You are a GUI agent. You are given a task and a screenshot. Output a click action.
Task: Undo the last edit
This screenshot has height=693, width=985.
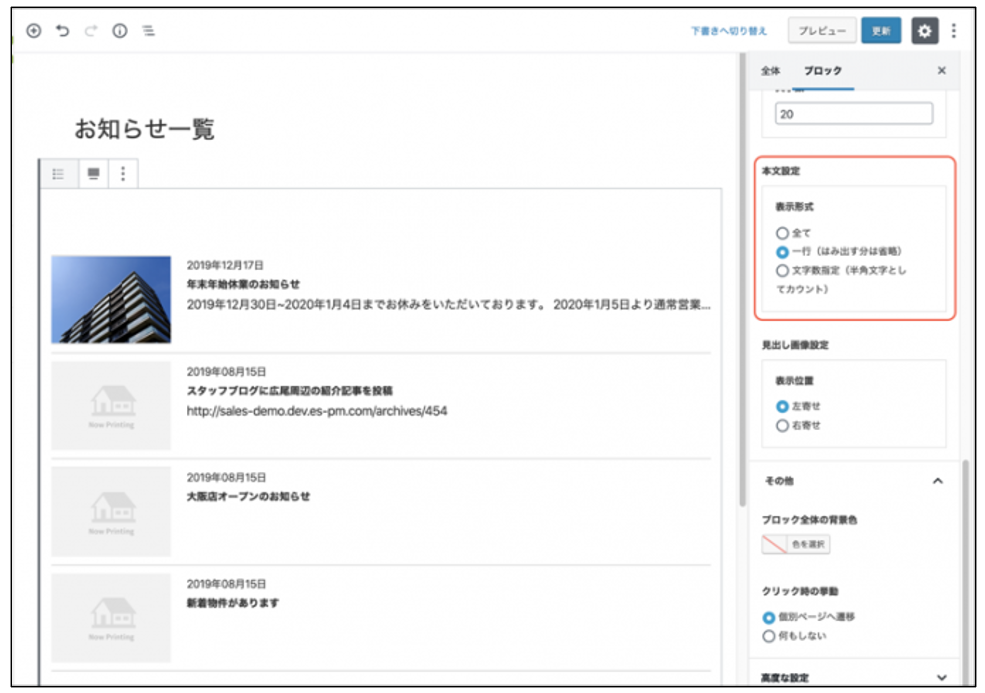(62, 31)
